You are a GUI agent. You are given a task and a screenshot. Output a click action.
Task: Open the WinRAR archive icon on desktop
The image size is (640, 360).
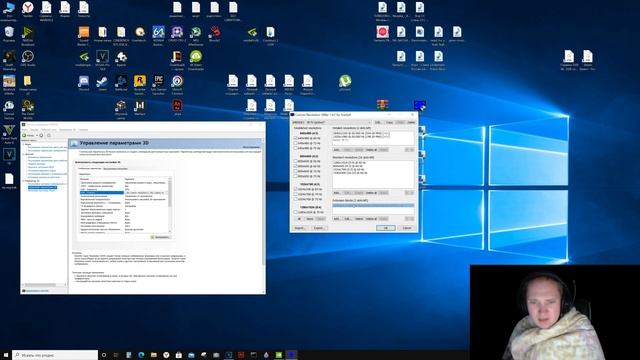click(x=382, y=105)
